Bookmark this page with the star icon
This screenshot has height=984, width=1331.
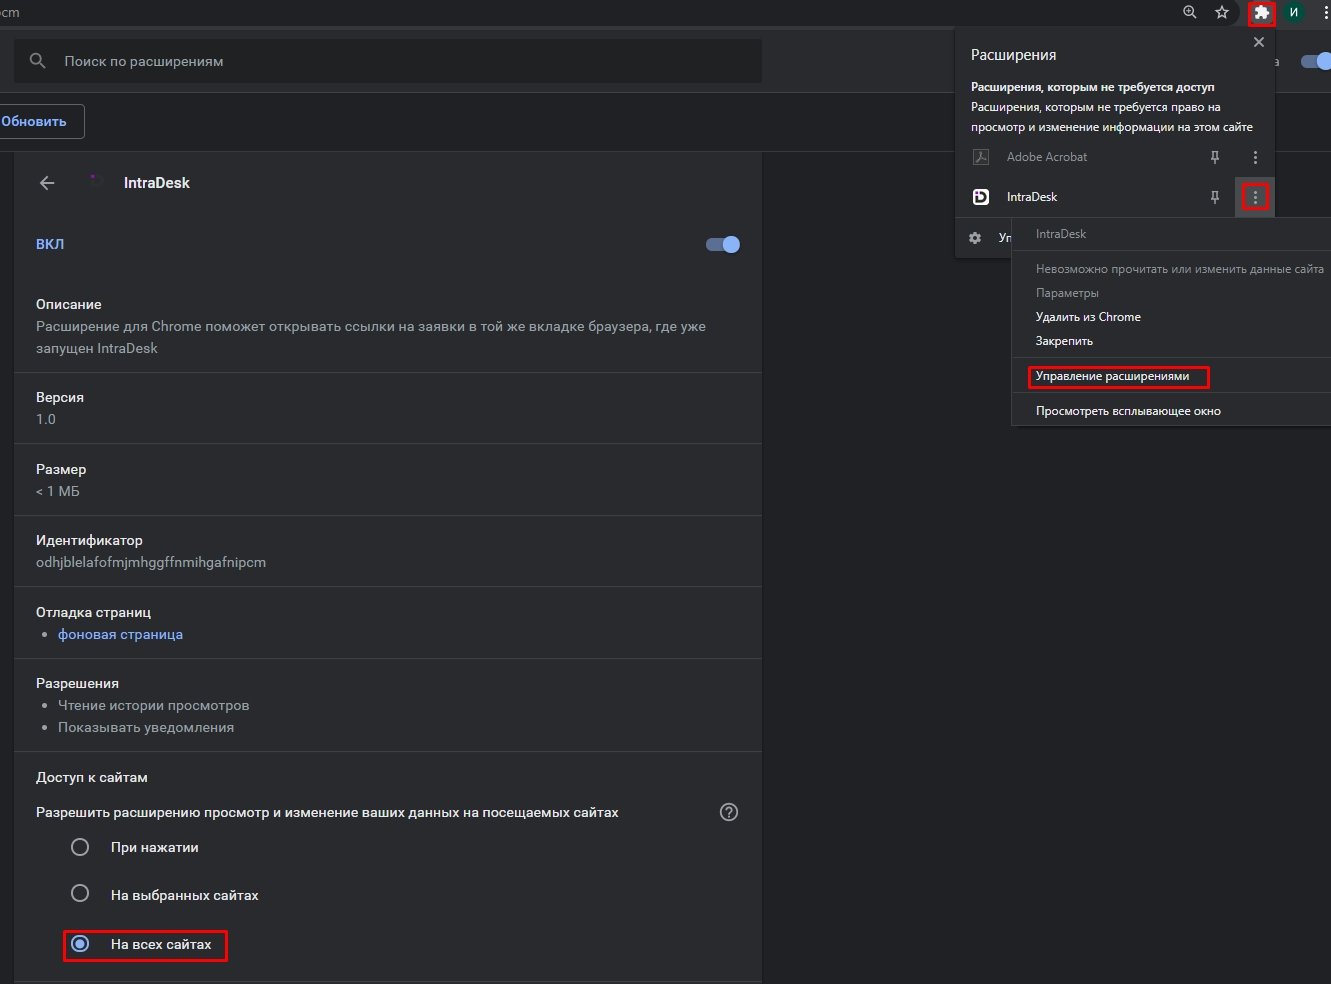pyautogui.click(x=1221, y=12)
